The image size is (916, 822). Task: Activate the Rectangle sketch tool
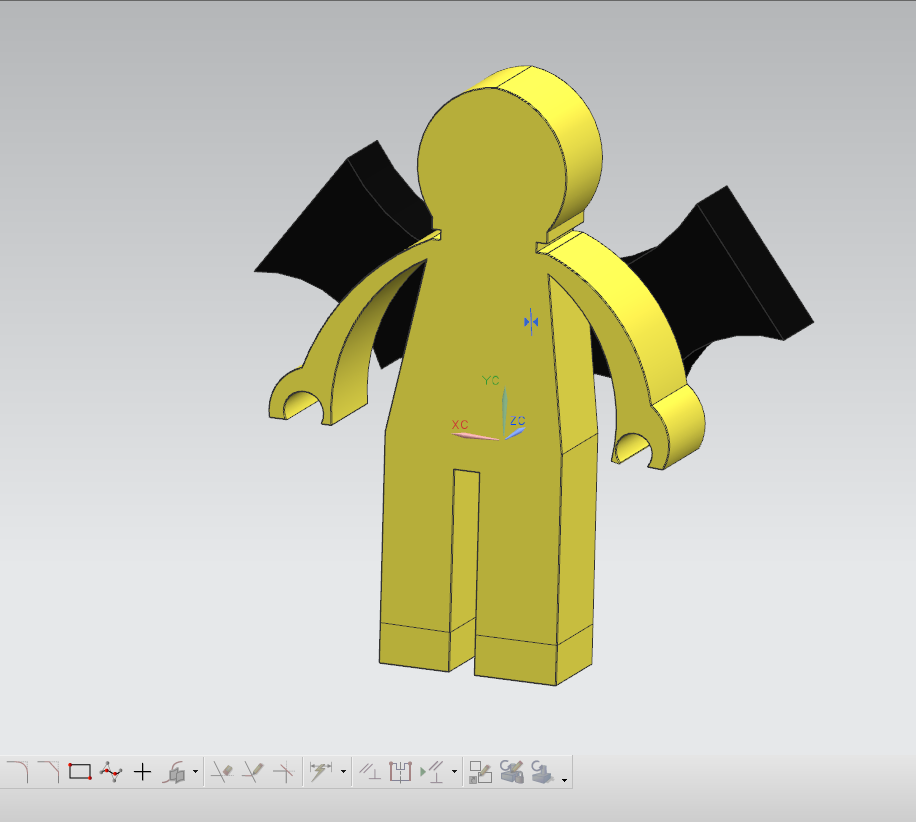point(79,772)
